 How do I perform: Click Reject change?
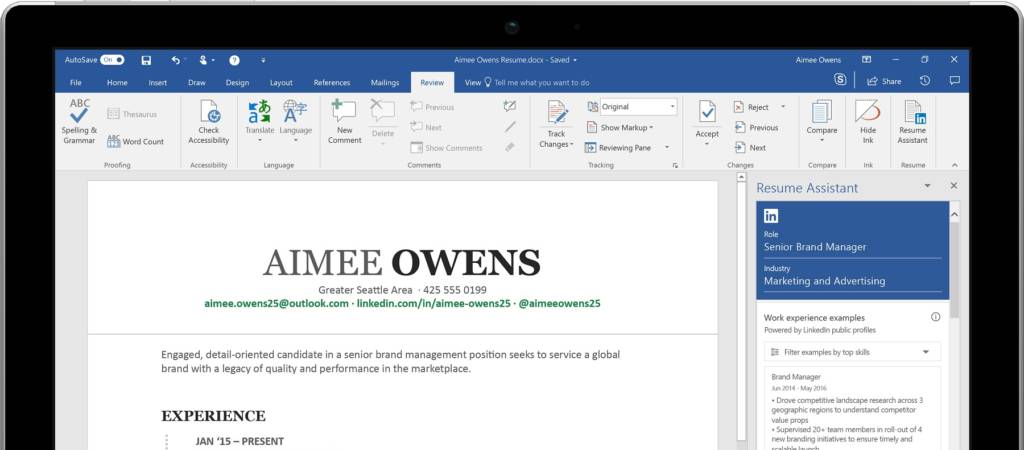pyautogui.click(x=751, y=107)
